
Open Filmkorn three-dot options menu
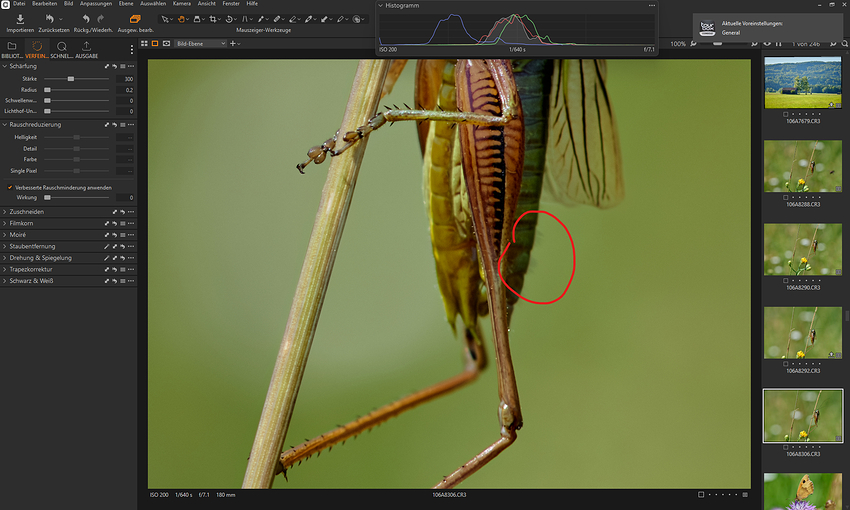131,223
